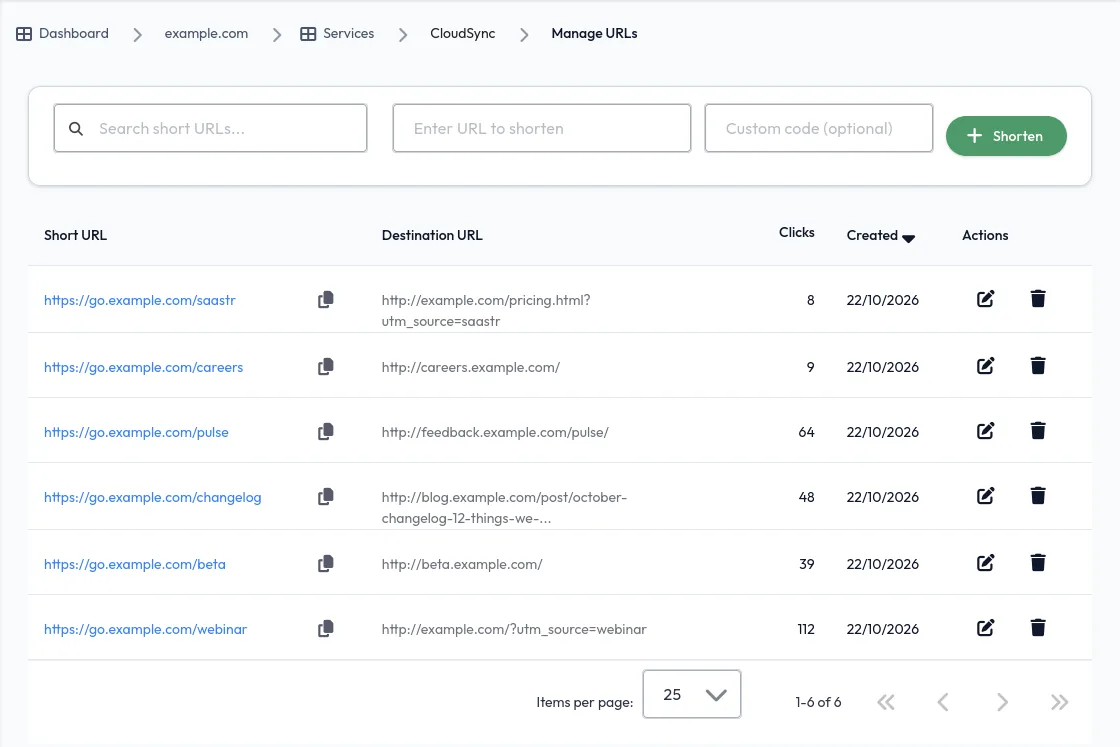Image resolution: width=1120 pixels, height=747 pixels.
Task: Delete the careers short URL
Action: coord(1038,366)
